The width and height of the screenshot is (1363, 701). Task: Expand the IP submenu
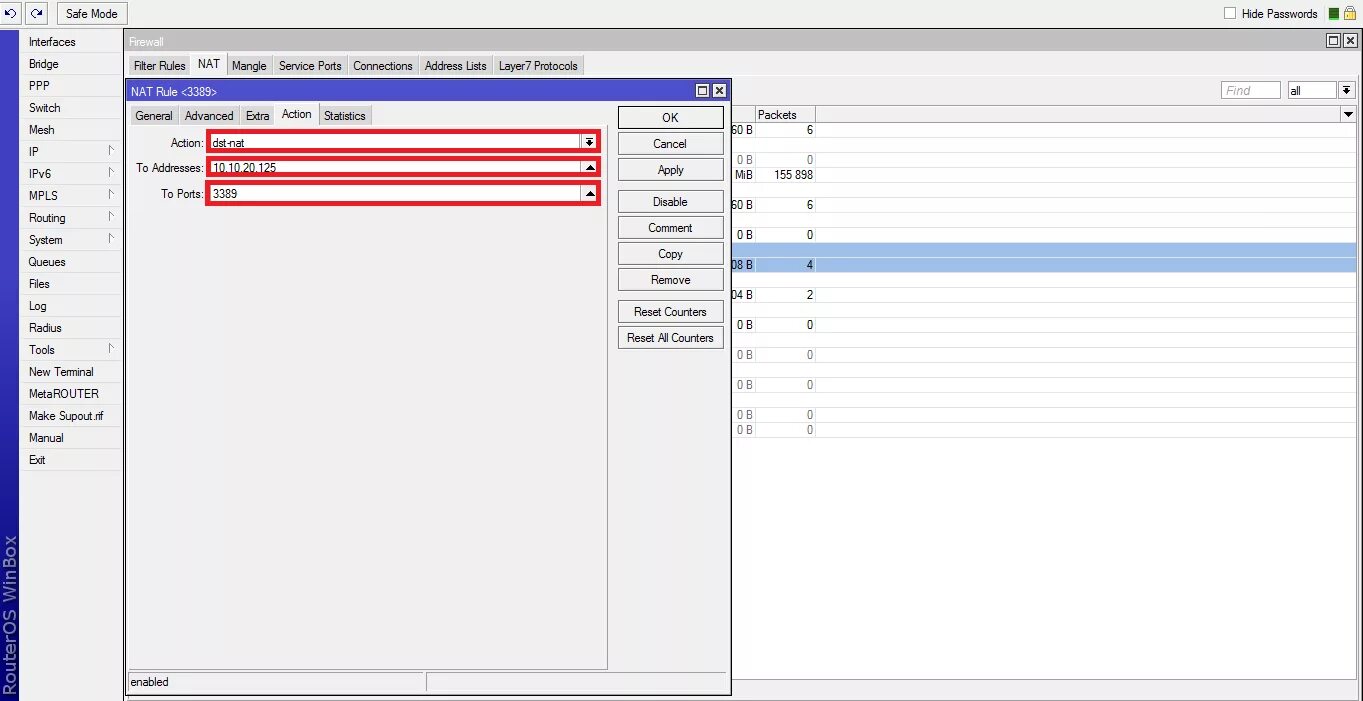(70, 152)
